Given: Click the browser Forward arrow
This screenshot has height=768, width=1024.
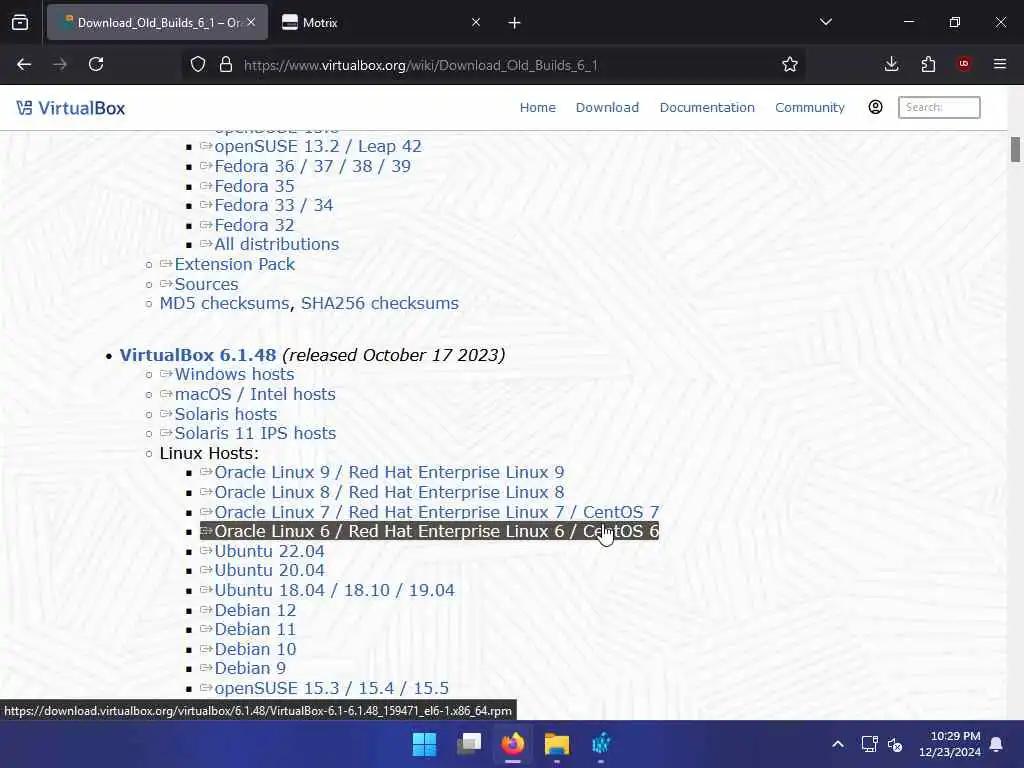Looking at the screenshot, I should click(x=60, y=64).
